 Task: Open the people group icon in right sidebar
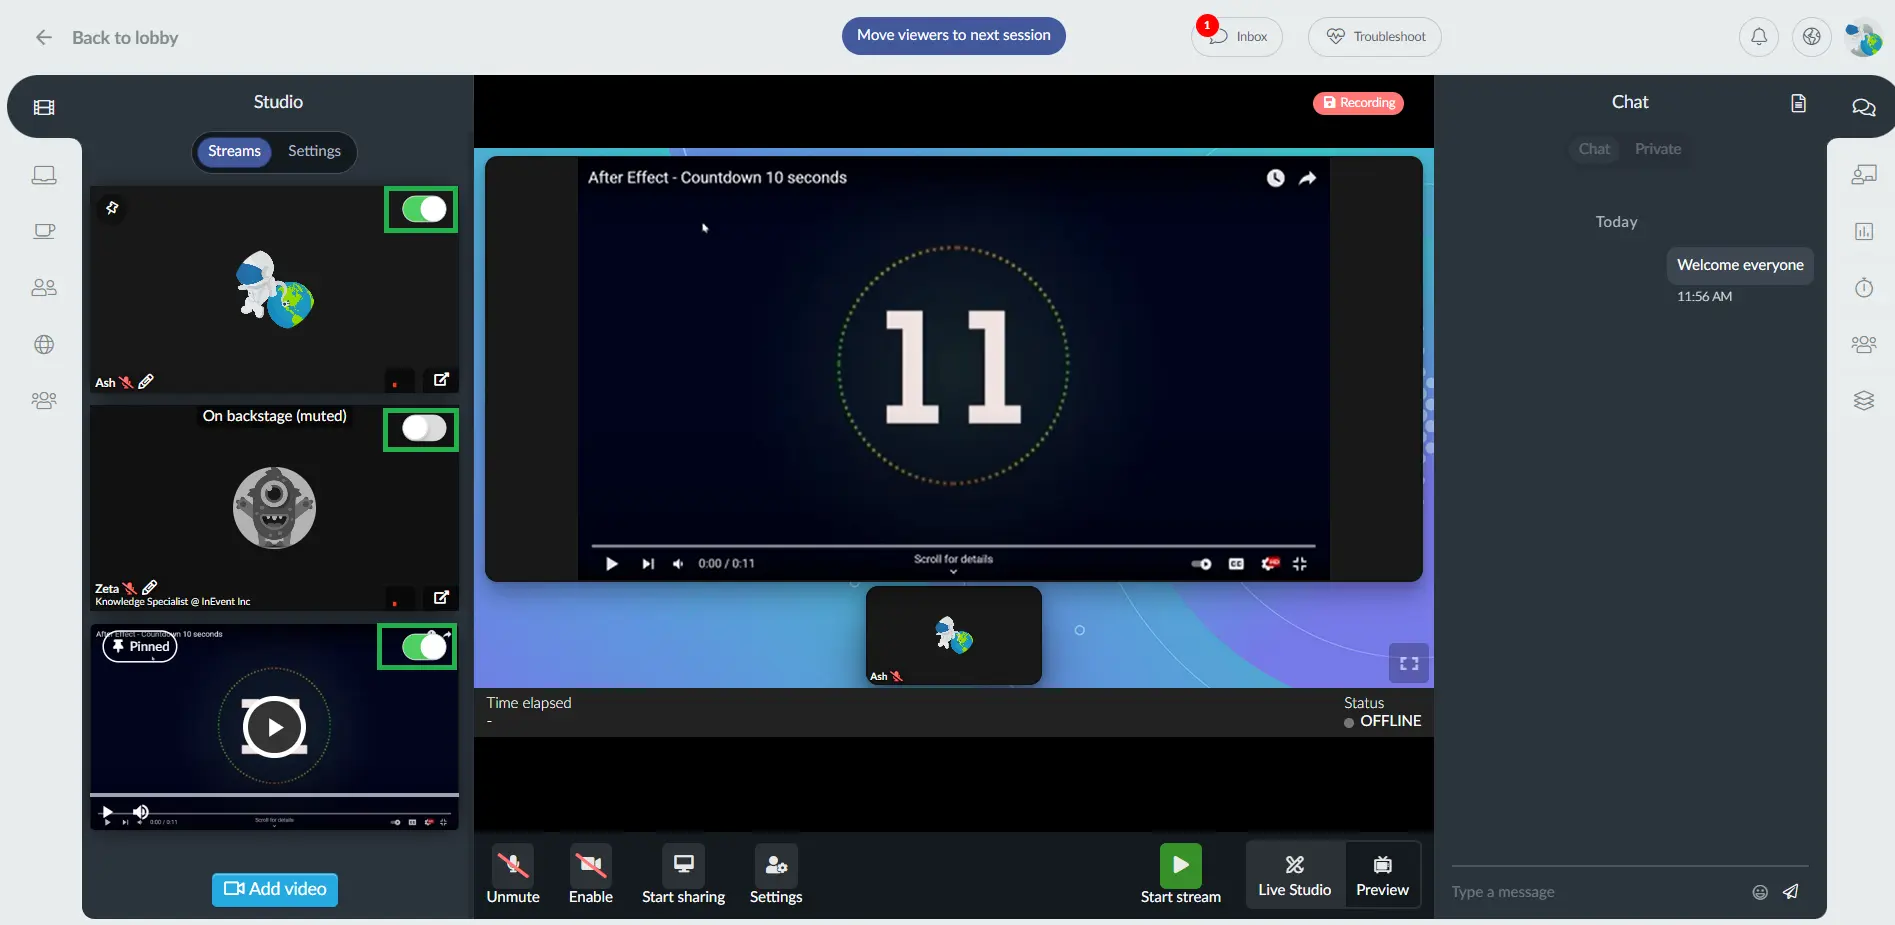point(1864,344)
